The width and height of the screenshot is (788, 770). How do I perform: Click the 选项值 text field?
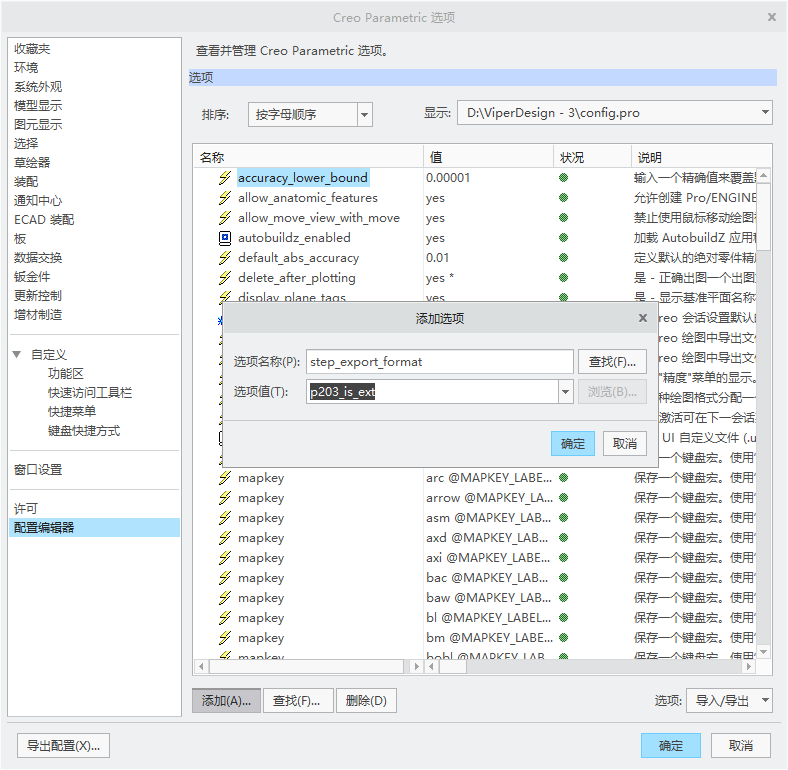tap(432, 392)
